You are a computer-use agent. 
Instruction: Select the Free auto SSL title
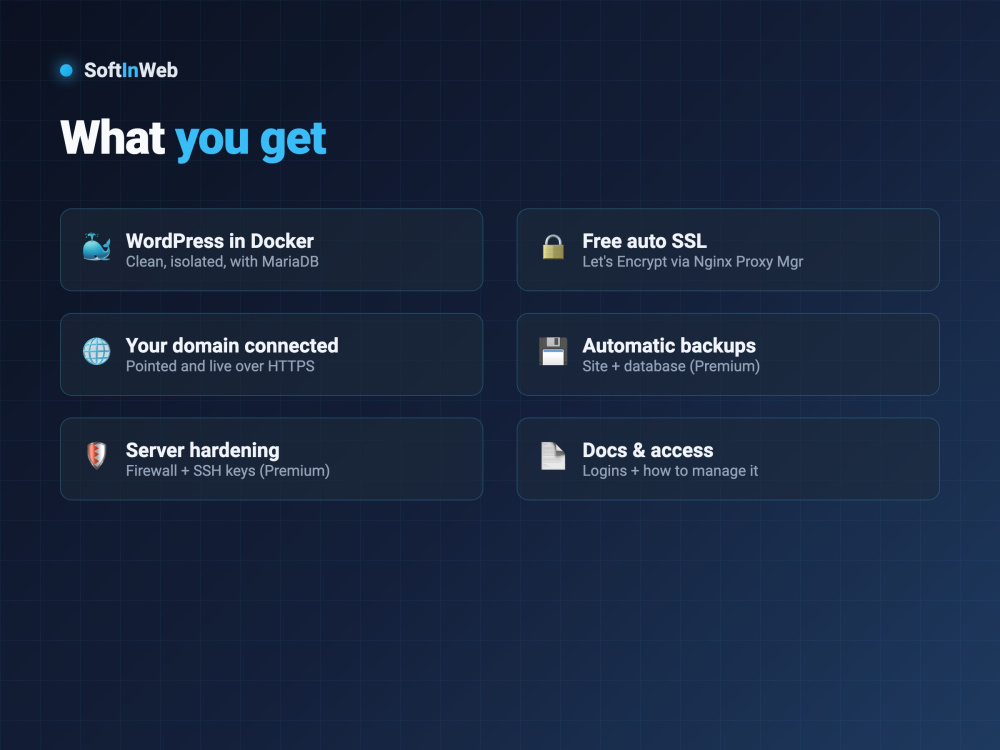click(x=644, y=241)
